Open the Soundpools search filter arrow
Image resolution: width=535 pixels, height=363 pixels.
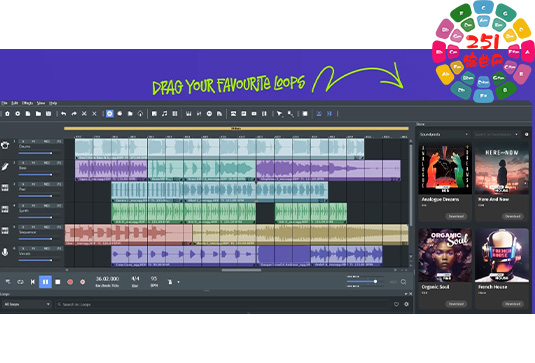point(516,134)
